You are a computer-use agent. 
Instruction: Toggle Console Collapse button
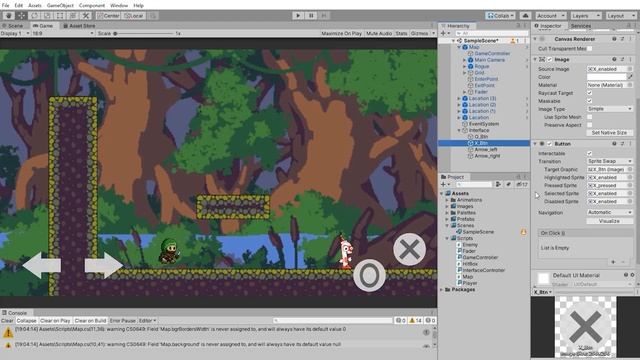pos(27,320)
